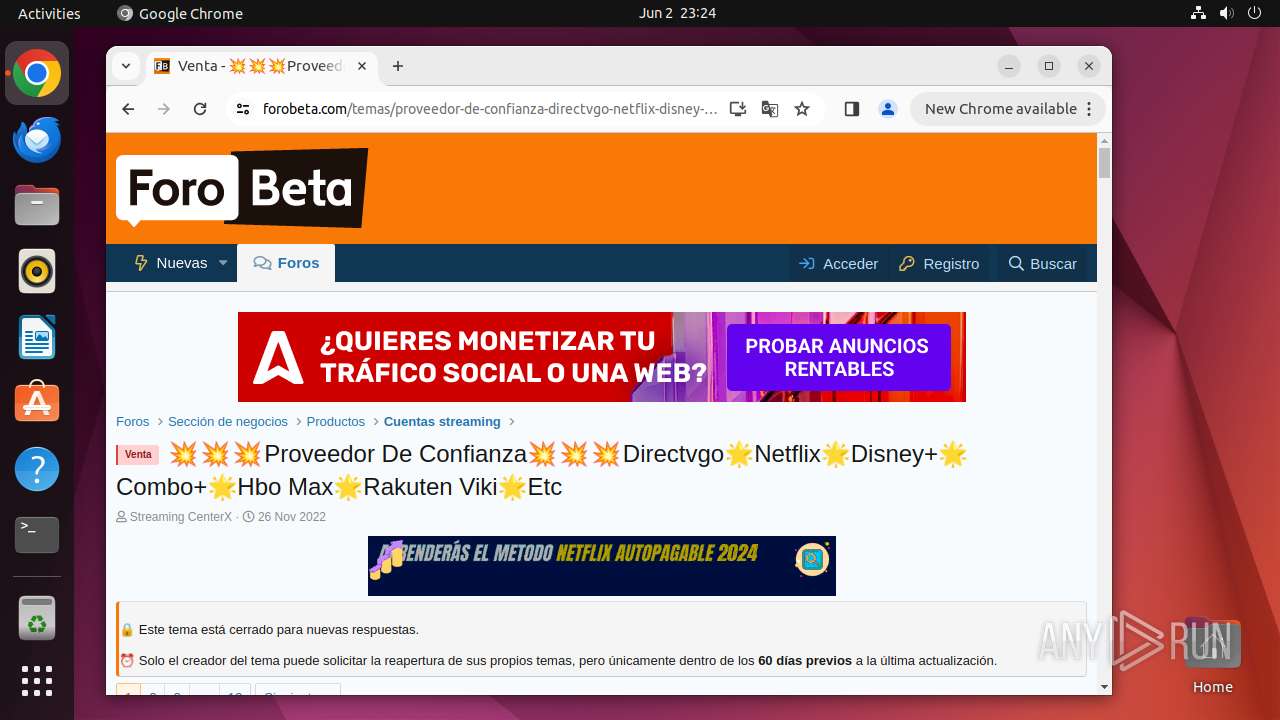Bookmark this tab with the star
1280x720 pixels.
click(x=802, y=109)
